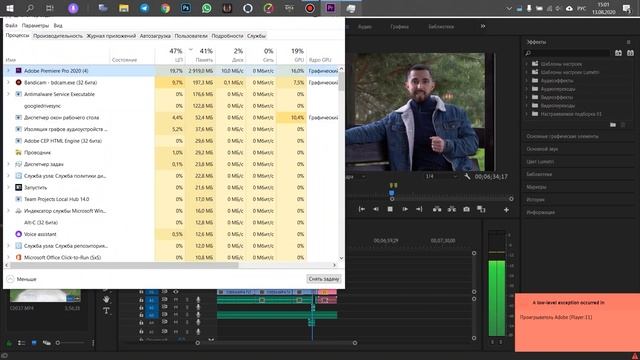Click the Снять задачу button
The height and width of the screenshot is (360, 640).
pos(324,279)
